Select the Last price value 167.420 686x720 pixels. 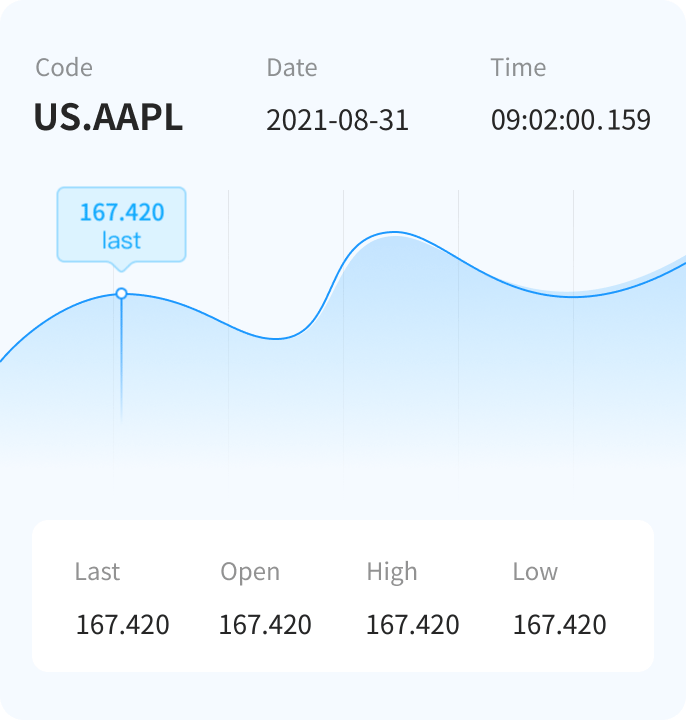pos(123,626)
